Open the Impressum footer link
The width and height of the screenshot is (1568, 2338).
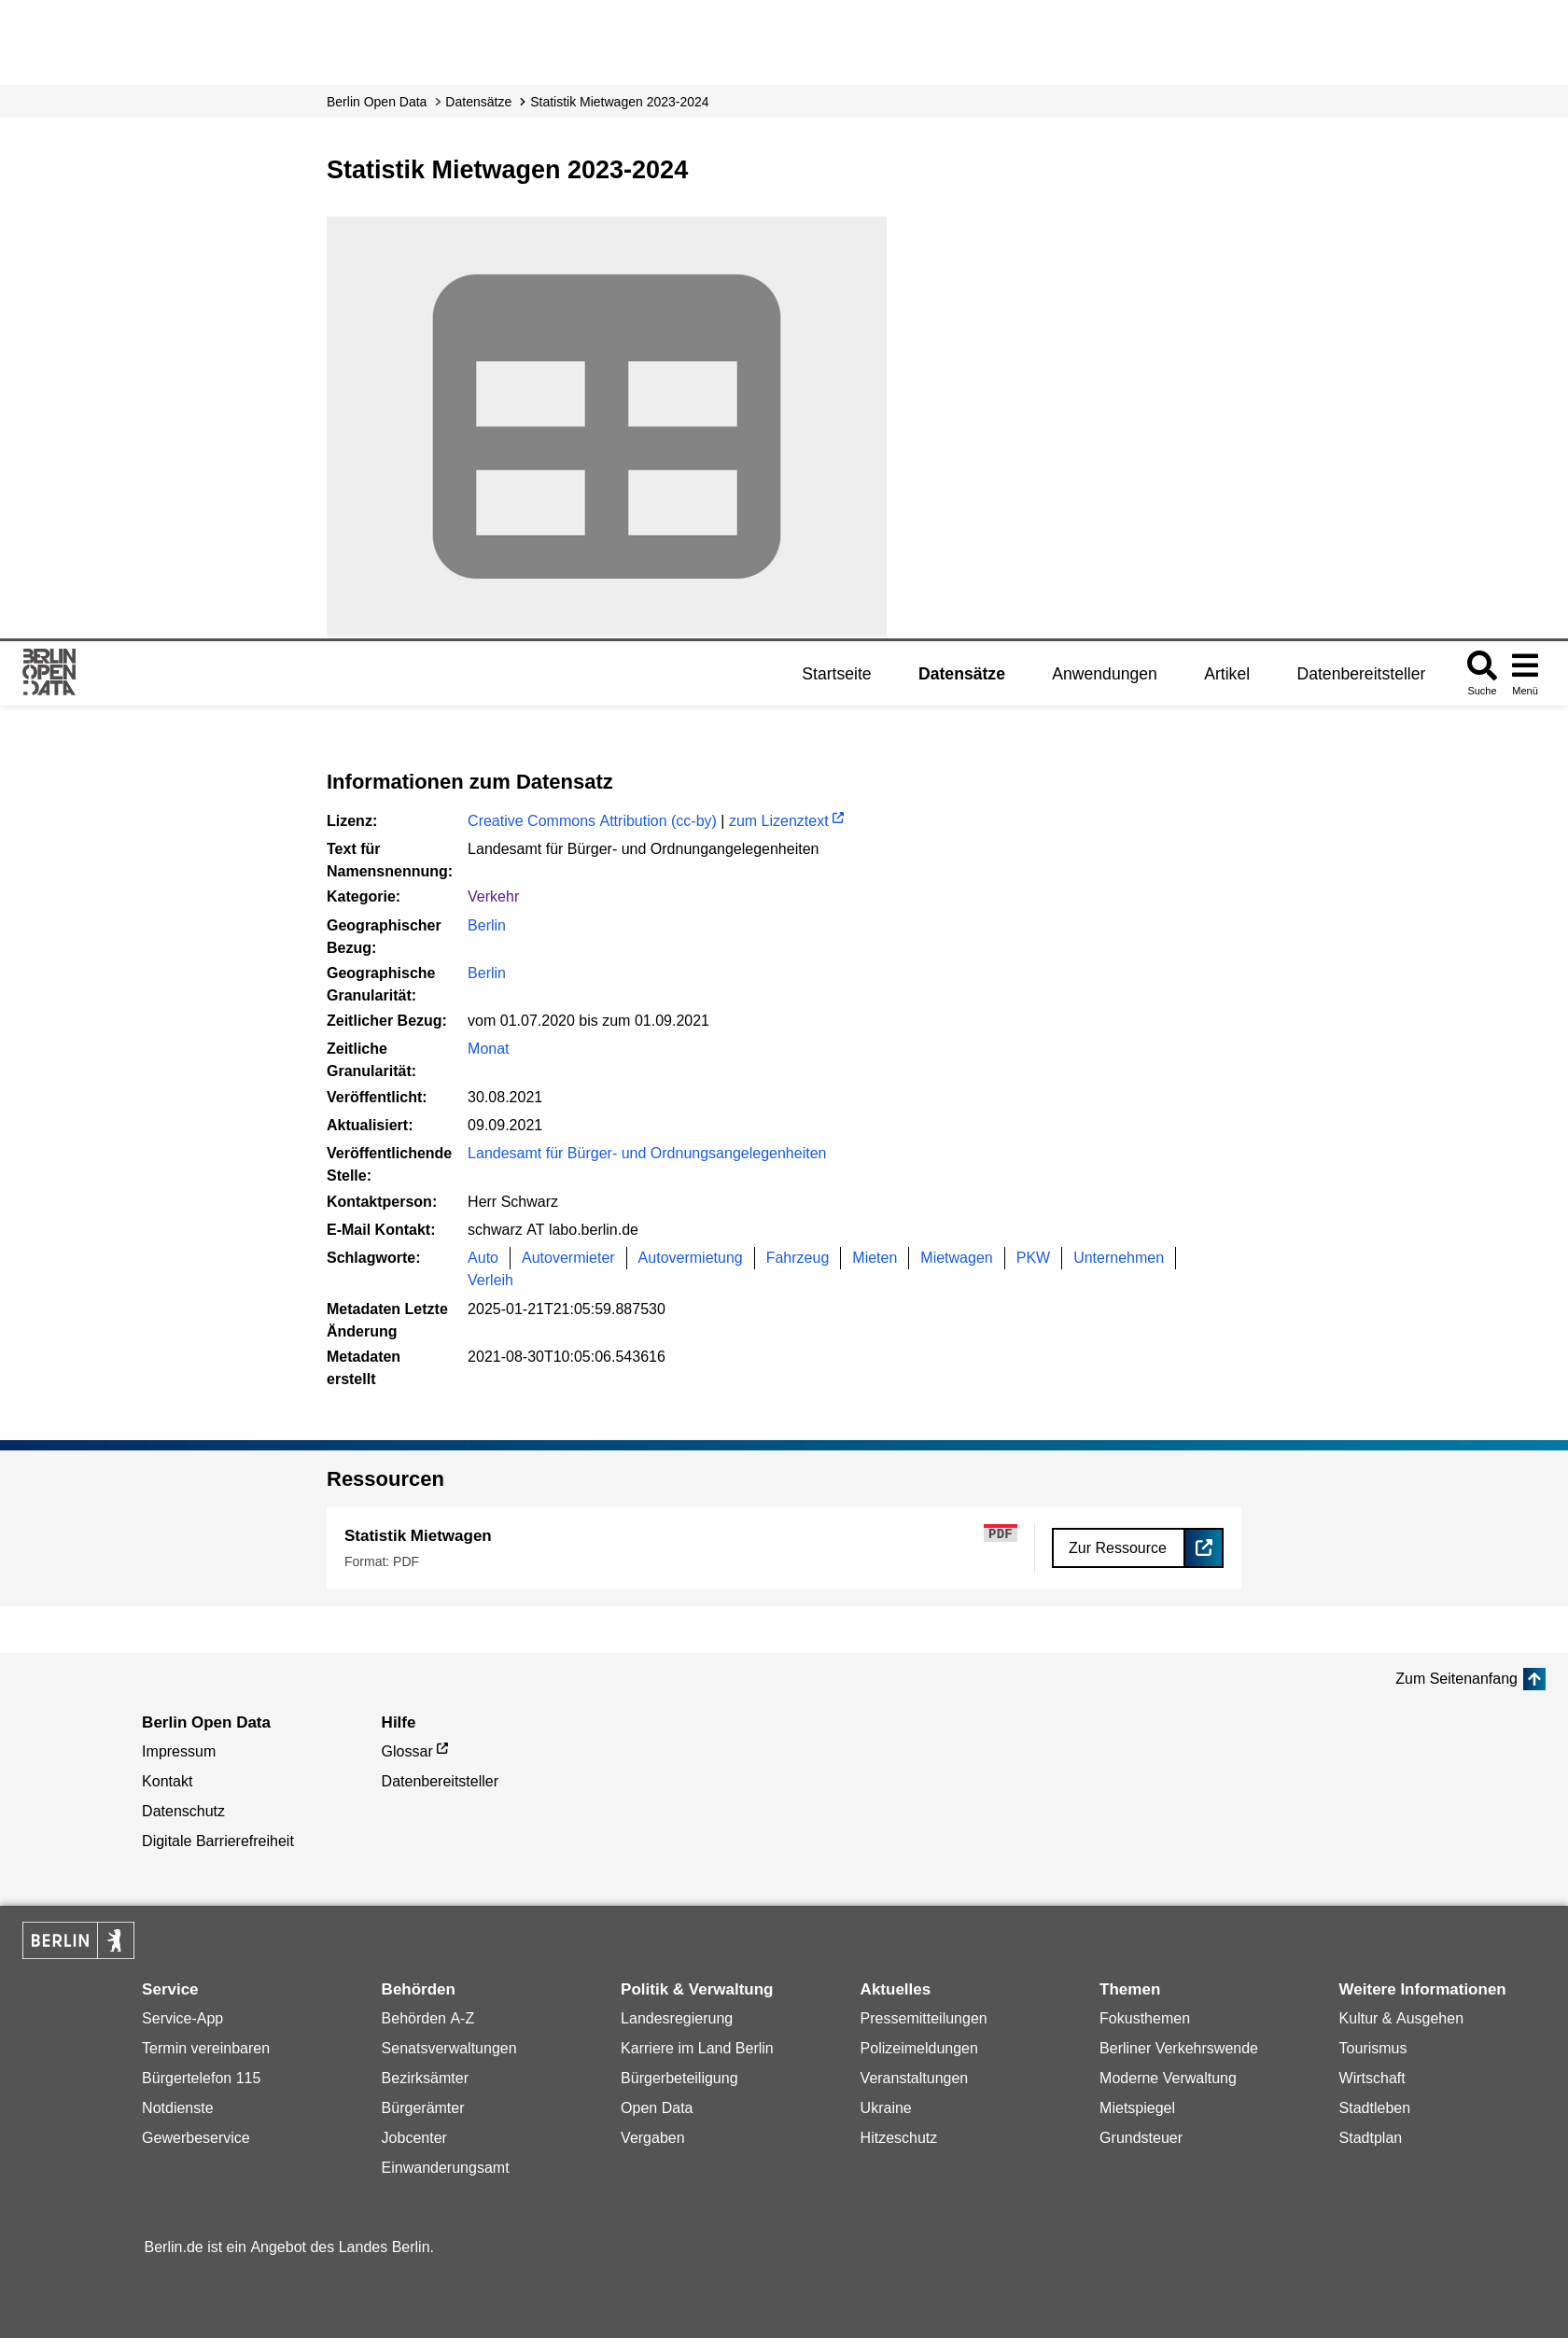click(x=179, y=1751)
